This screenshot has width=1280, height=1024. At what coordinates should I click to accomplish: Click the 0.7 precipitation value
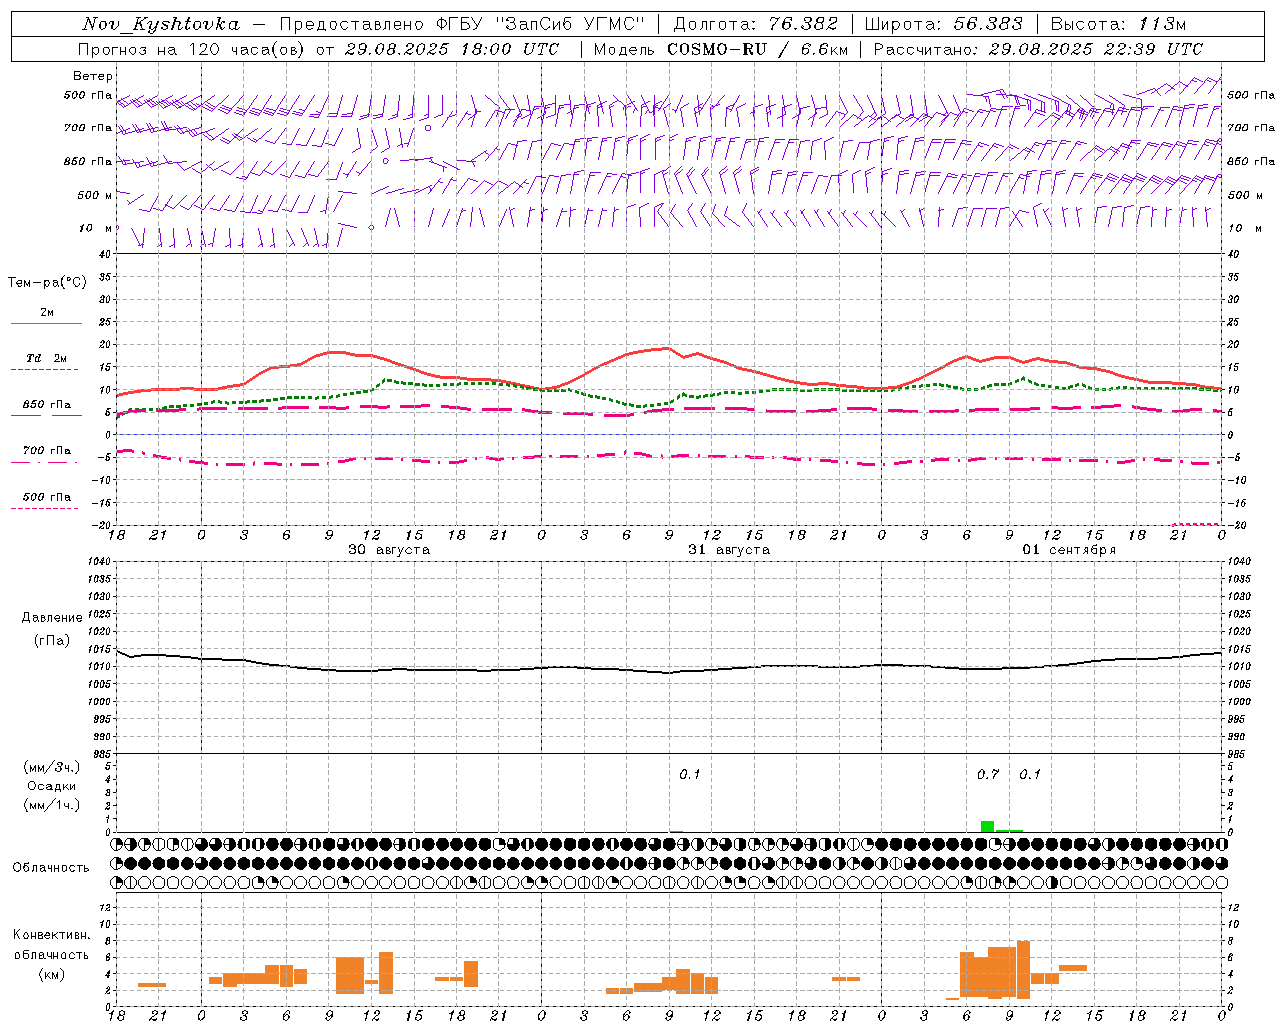[x=988, y=774]
